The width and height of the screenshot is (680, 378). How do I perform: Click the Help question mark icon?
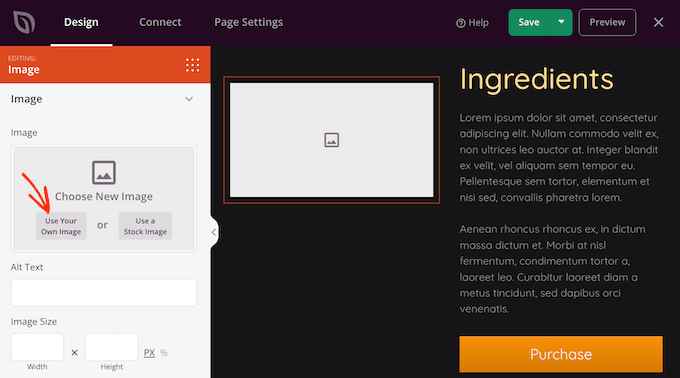point(460,23)
